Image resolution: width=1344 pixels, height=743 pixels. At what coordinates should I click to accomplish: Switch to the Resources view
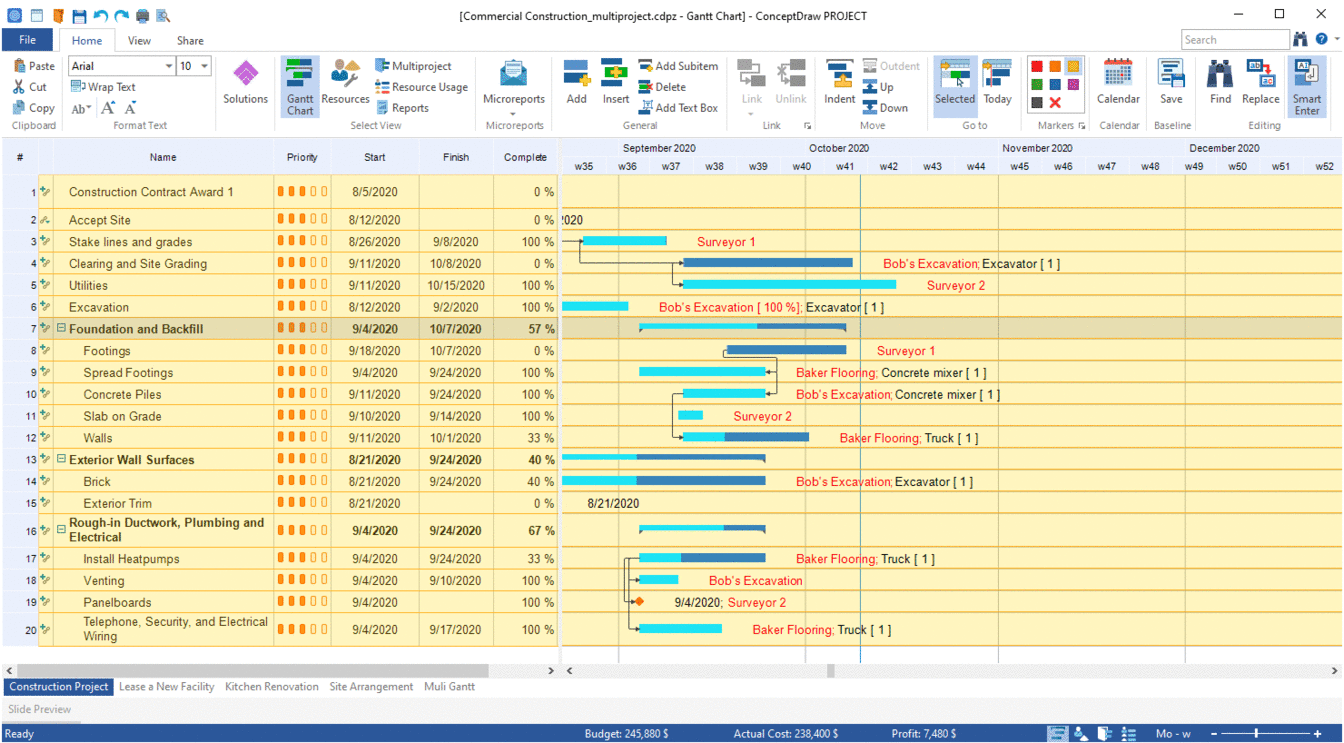345,82
